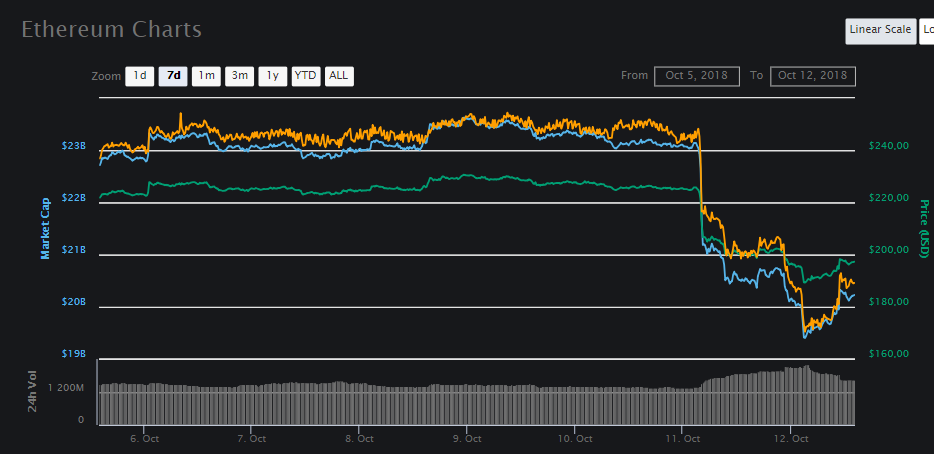
Task: Select the 1d zoom range
Action: (139, 76)
